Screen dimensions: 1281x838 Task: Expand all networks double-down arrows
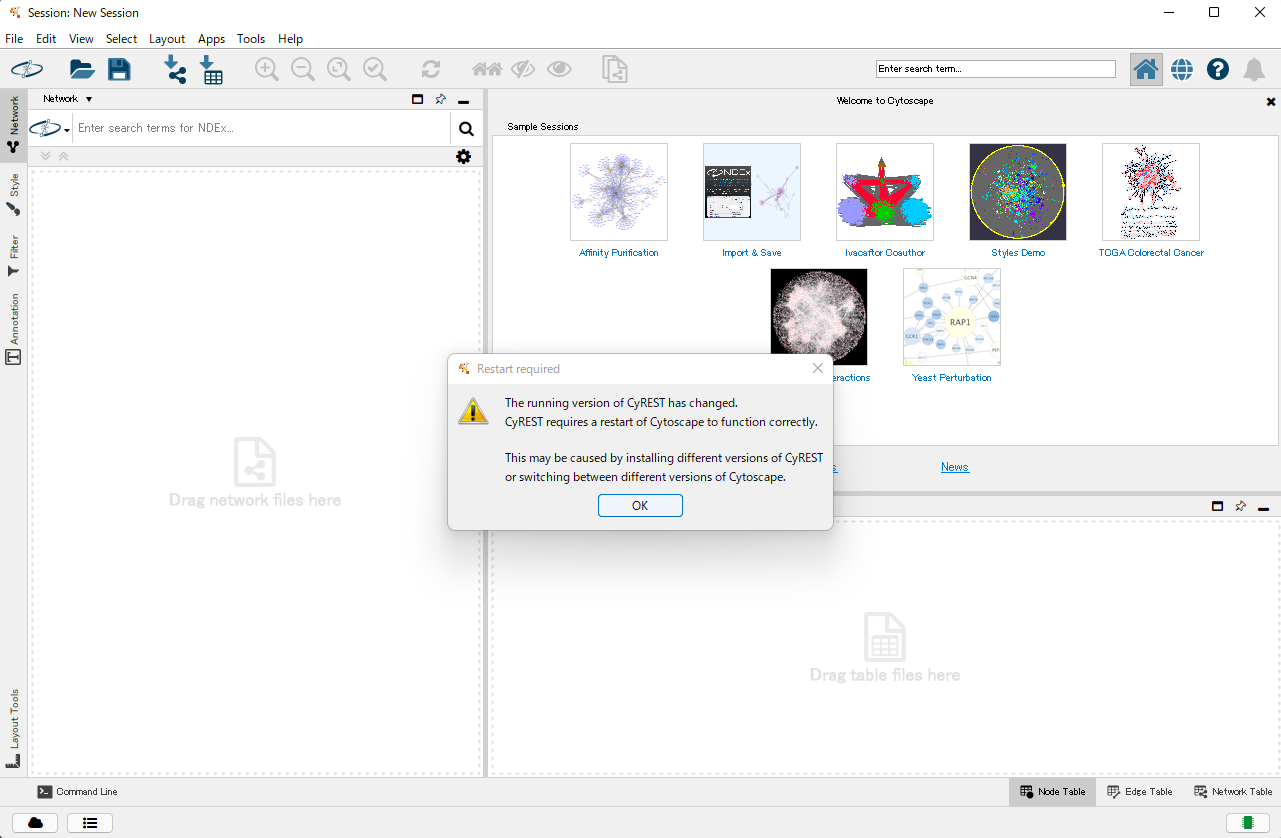pyautogui.click(x=46, y=156)
